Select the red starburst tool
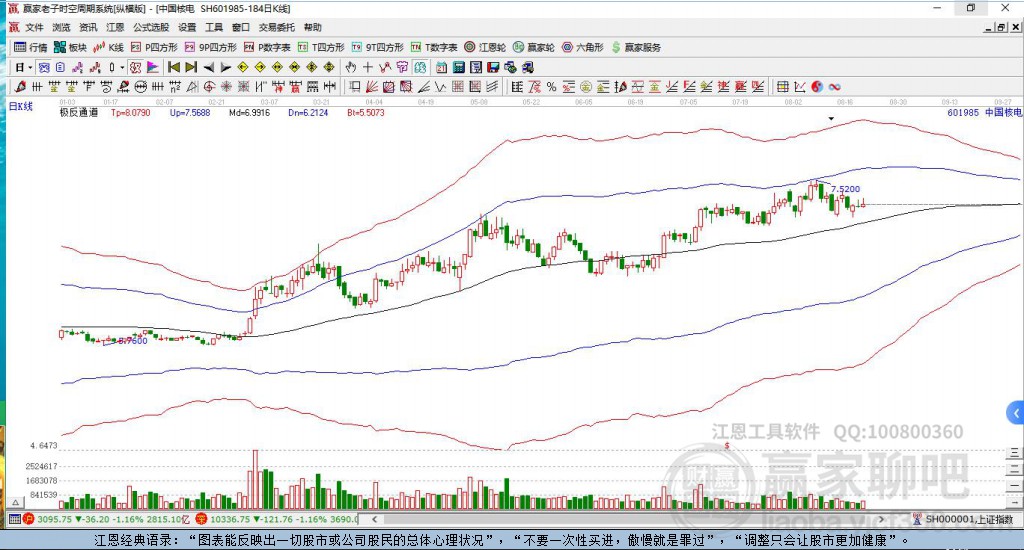 click(x=226, y=86)
